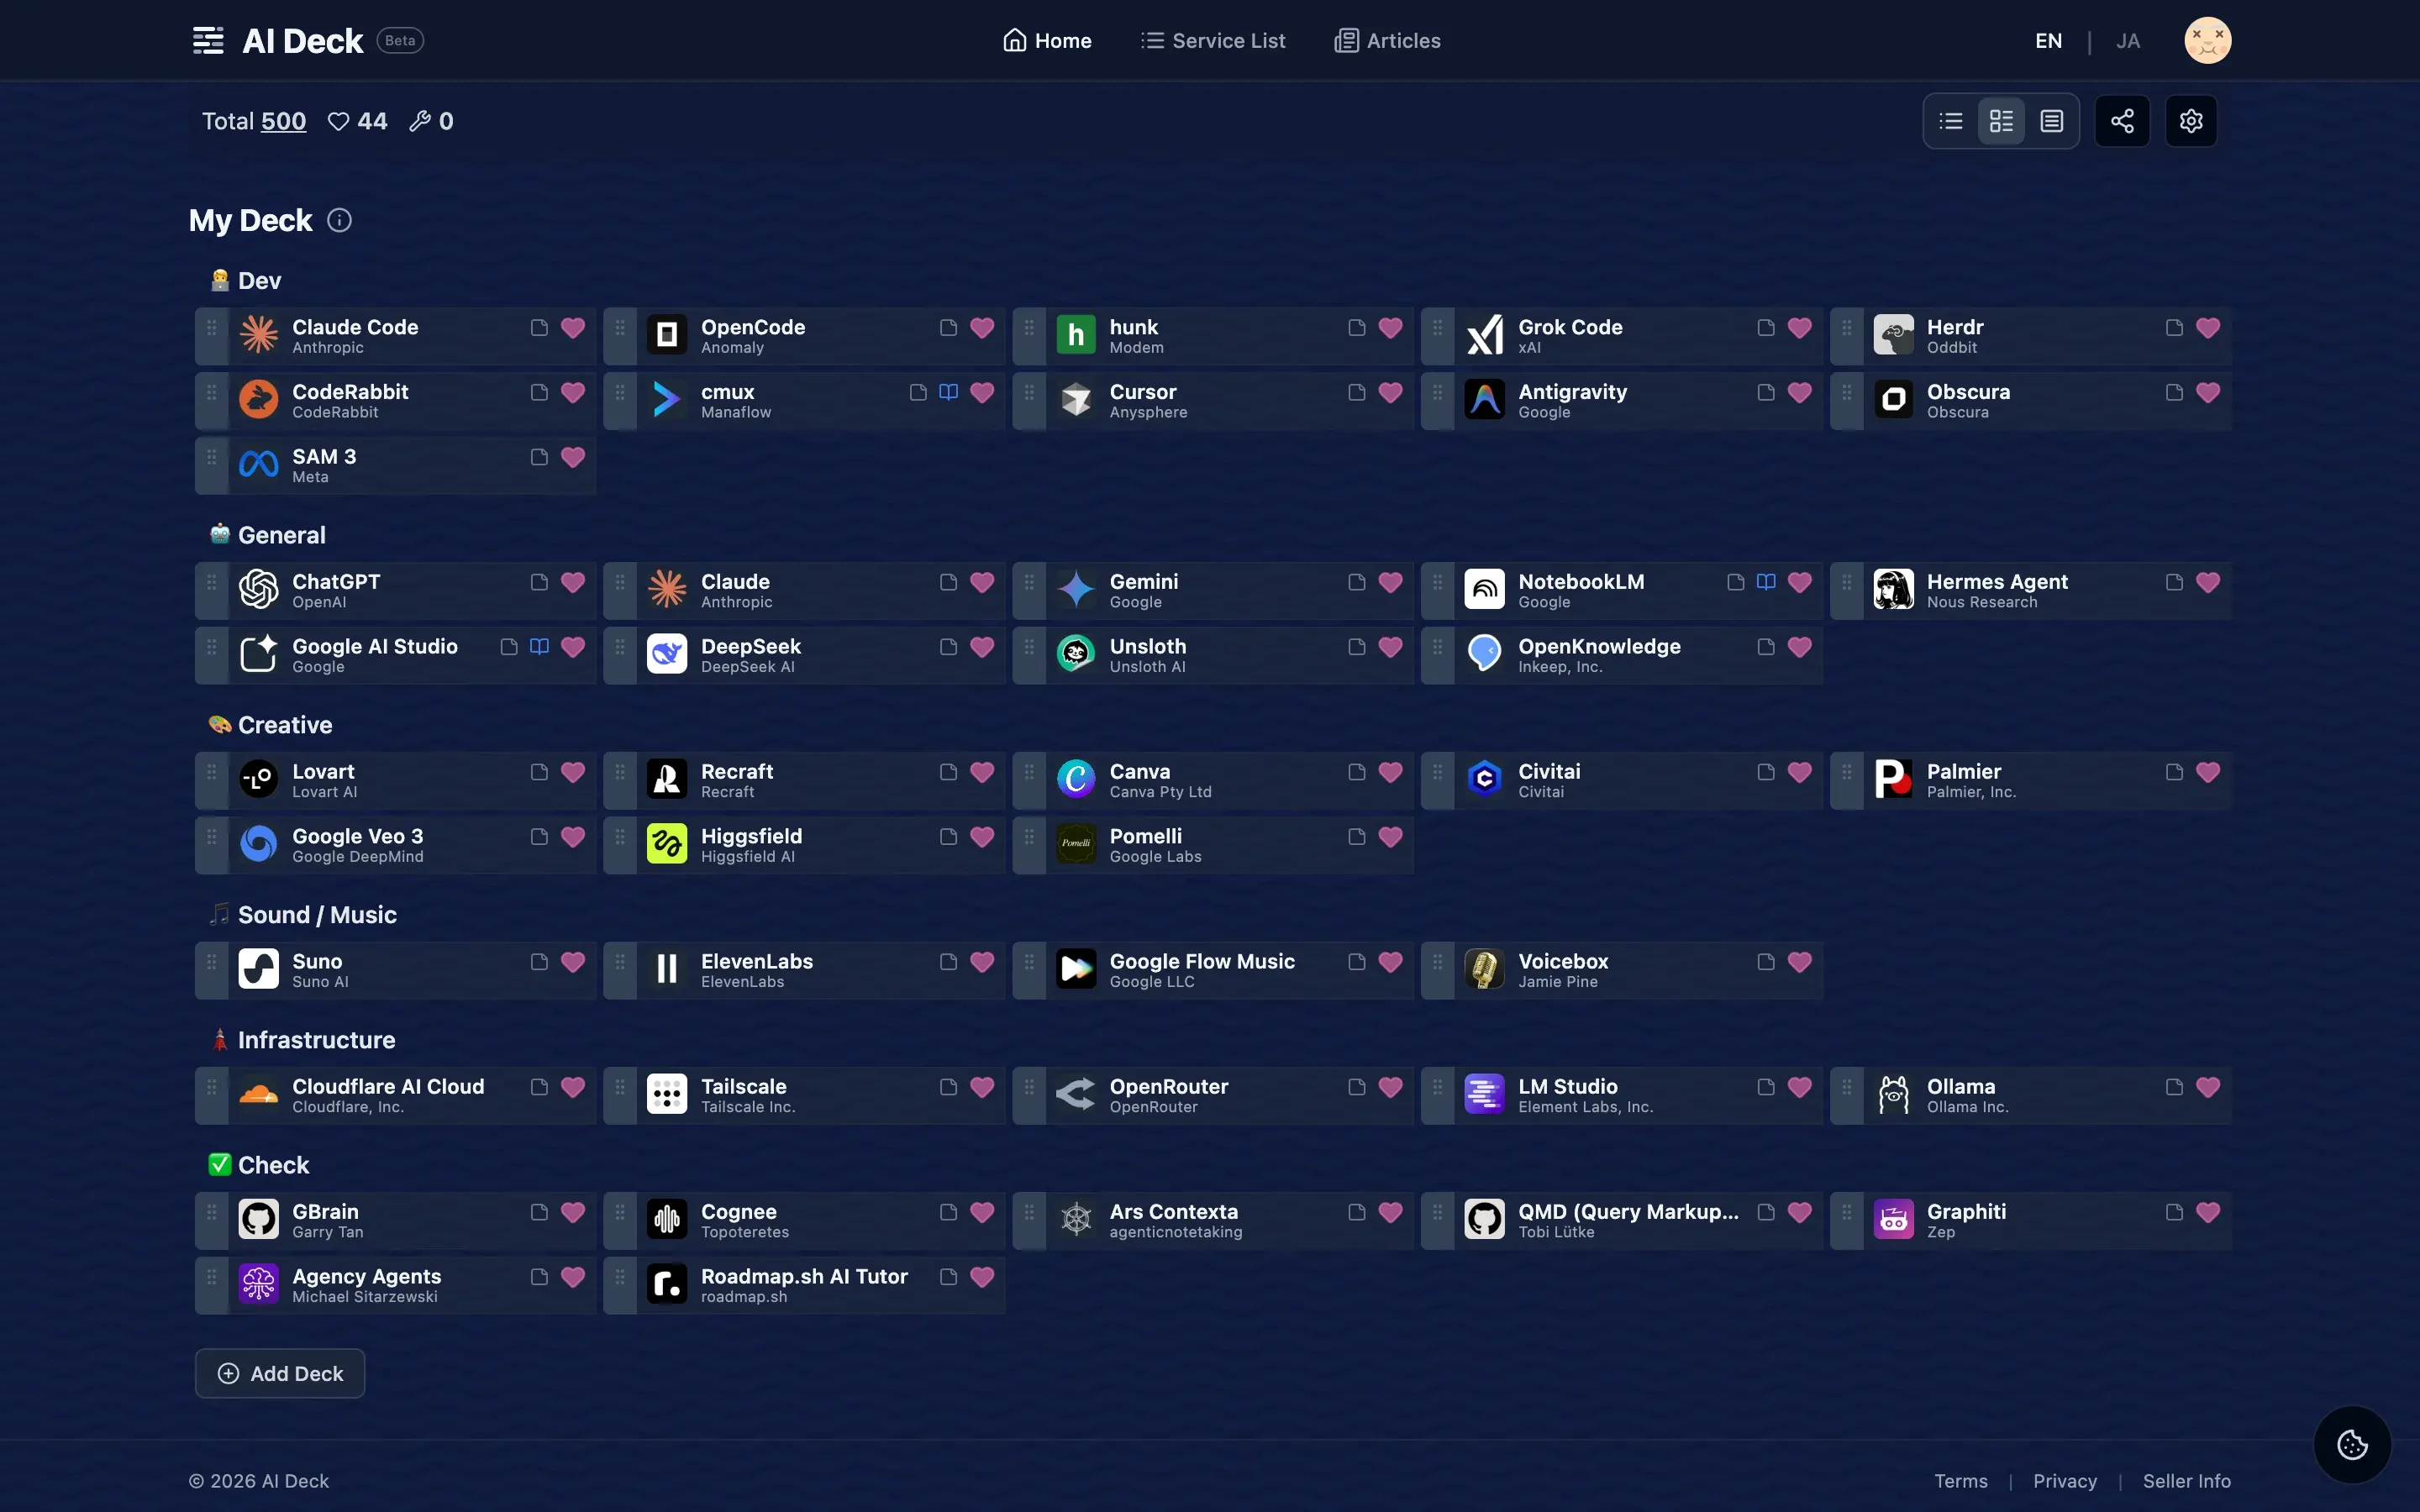
Task: Click the Canva logo icon
Action: [1076, 779]
